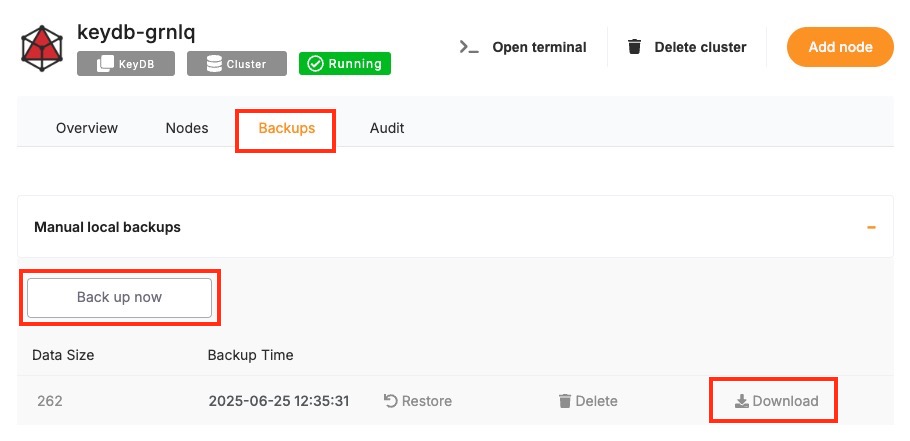Select the 2025-06-25 12:35:31 backup entry
The image size is (910, 441).
[x=278, y=401]
